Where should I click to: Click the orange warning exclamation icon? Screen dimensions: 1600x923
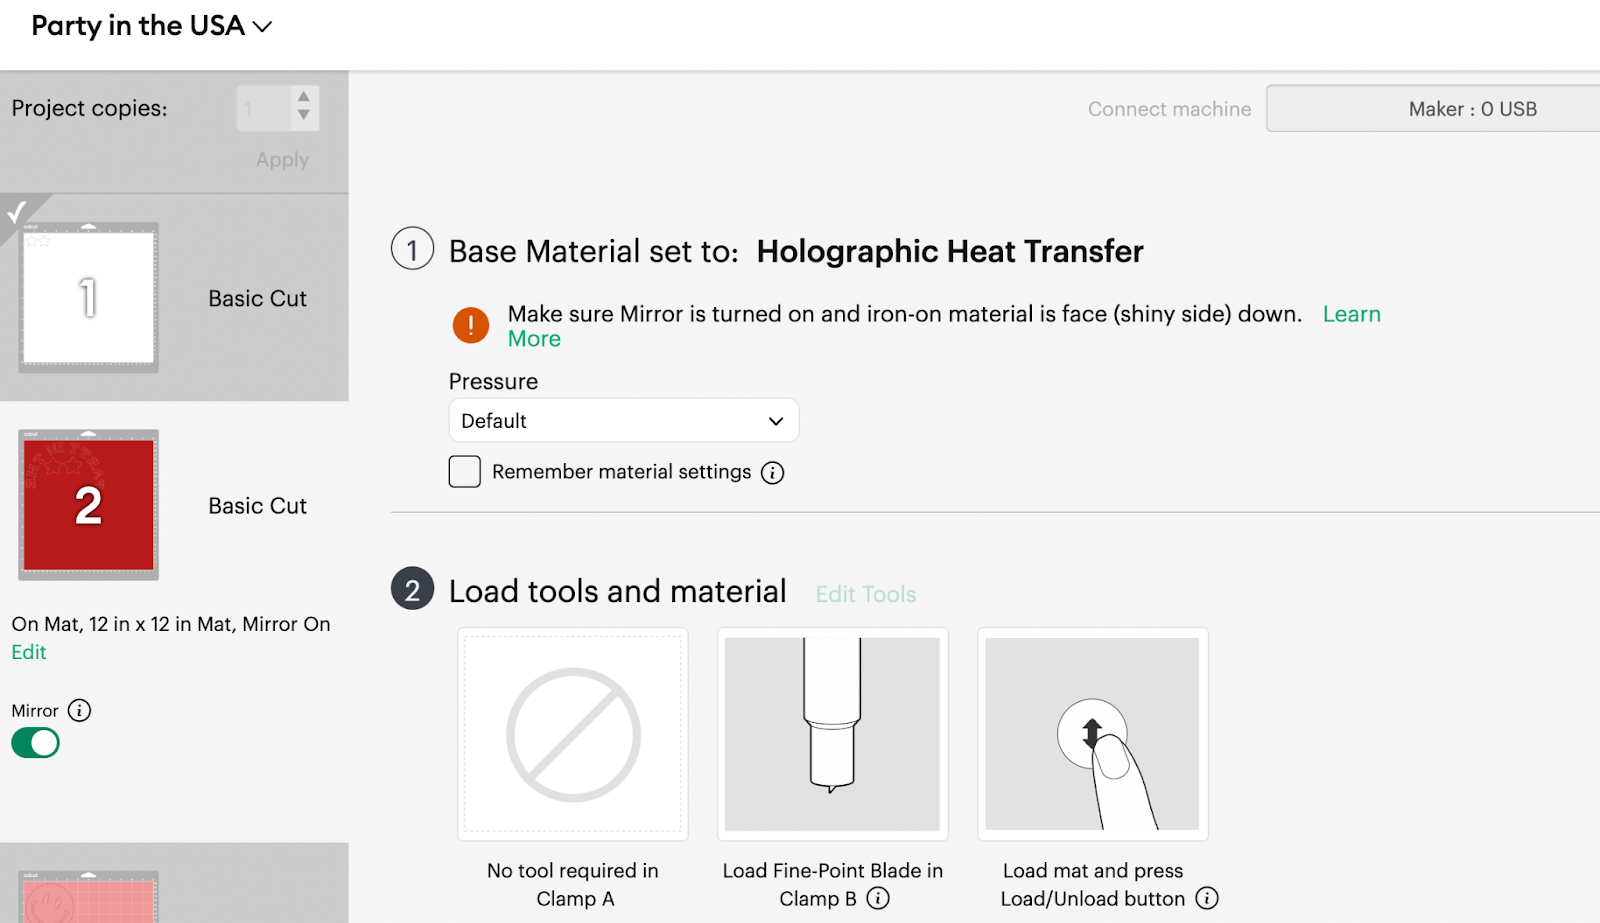(x=471, y=325)
